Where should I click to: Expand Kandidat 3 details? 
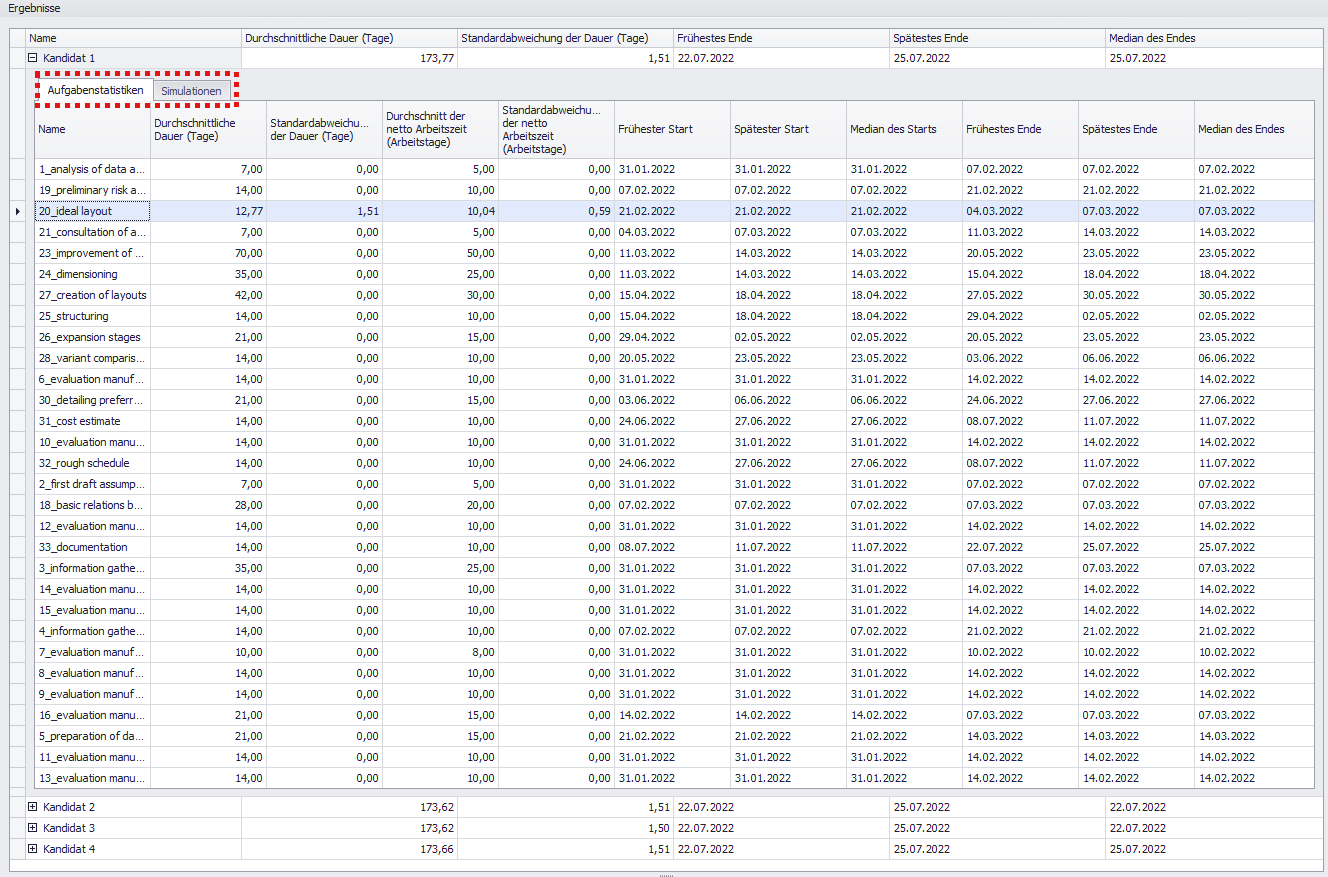(33, 828)
